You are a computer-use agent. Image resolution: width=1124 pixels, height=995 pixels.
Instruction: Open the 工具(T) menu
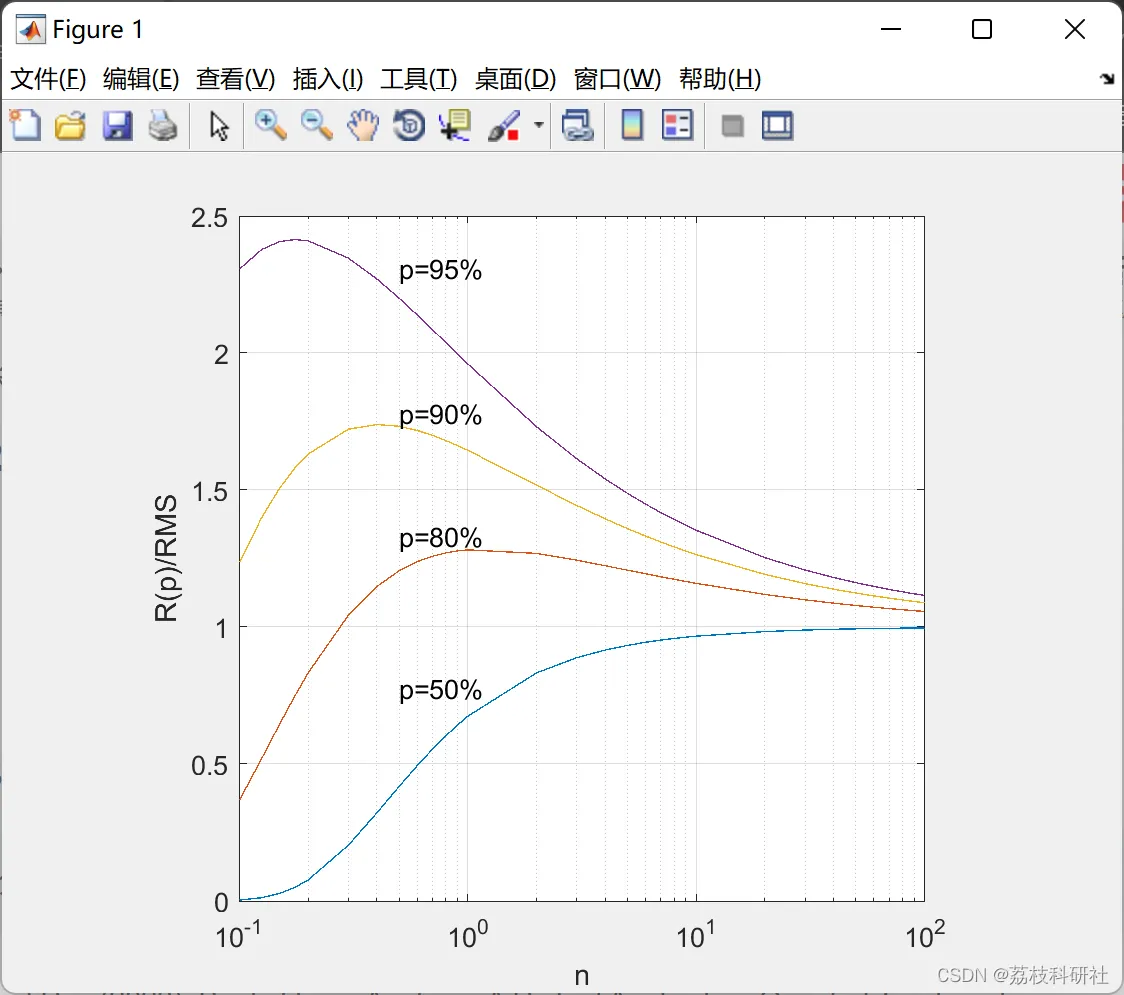419,79
